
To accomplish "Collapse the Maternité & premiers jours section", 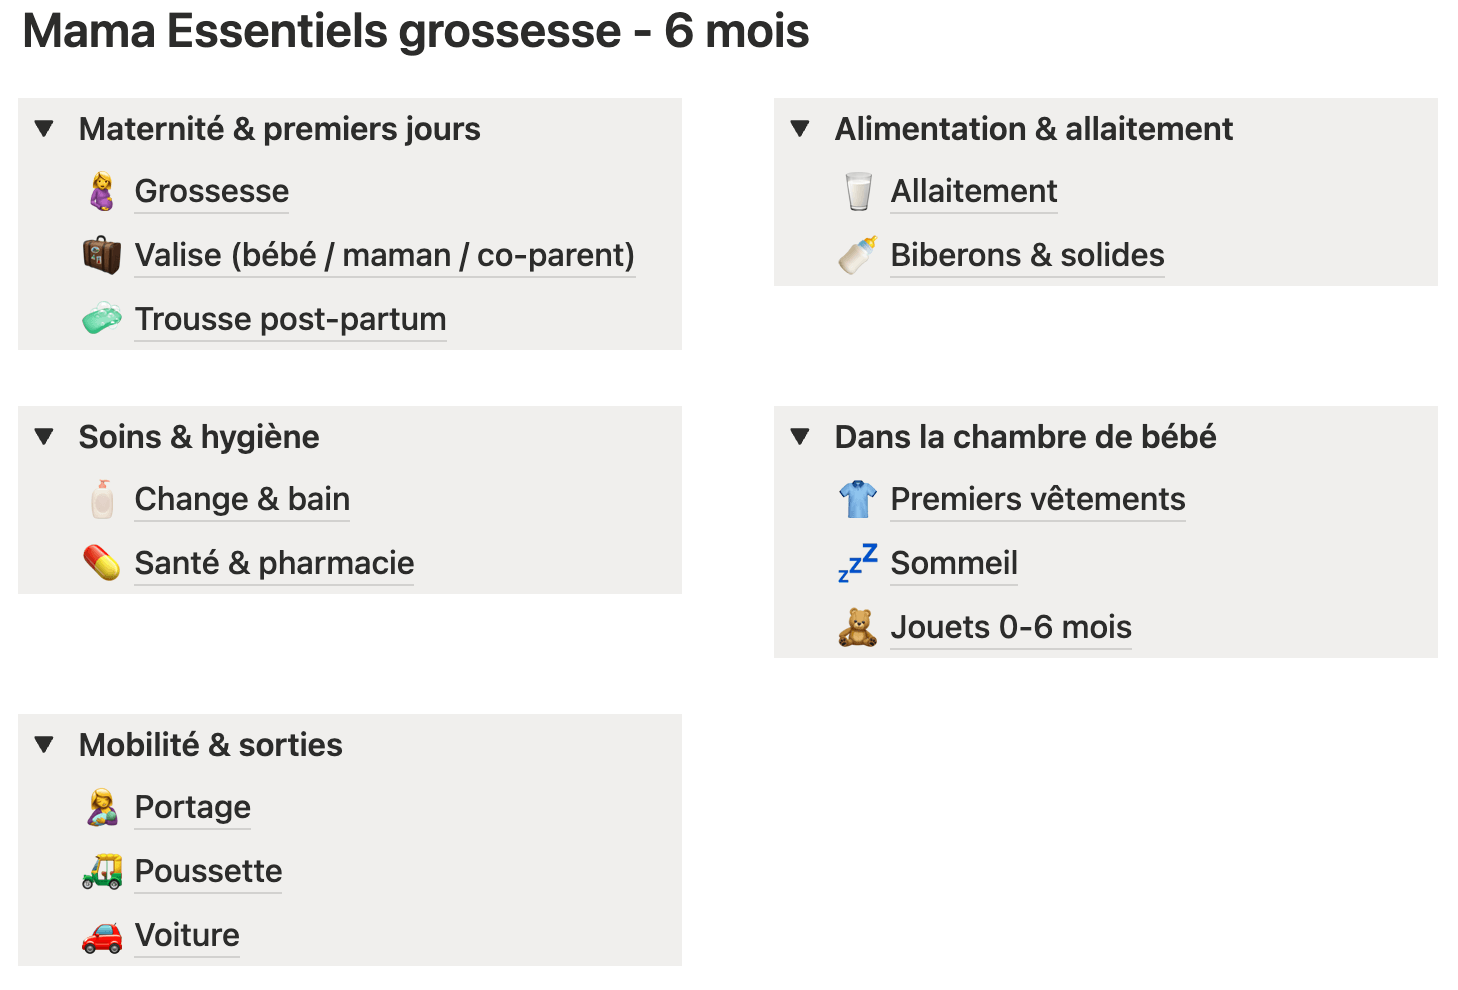I will (x=44, y=129).
